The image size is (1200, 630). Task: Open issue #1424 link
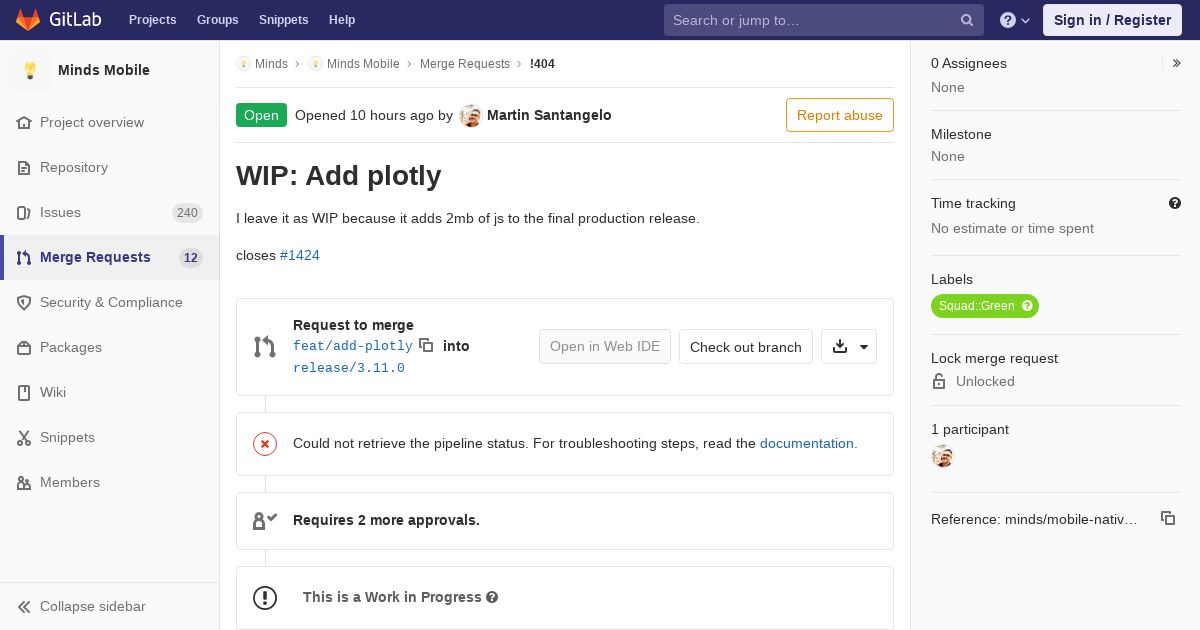click(300, 255)
